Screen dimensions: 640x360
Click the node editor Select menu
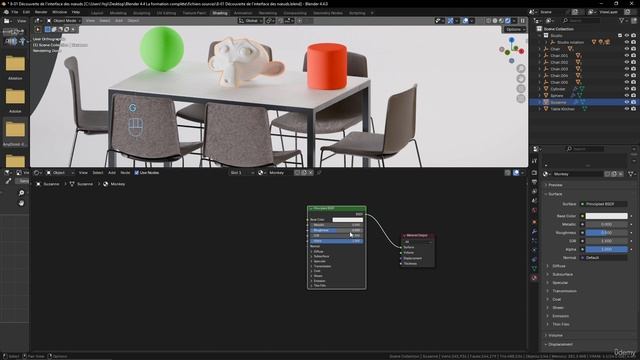click(98, 173)
